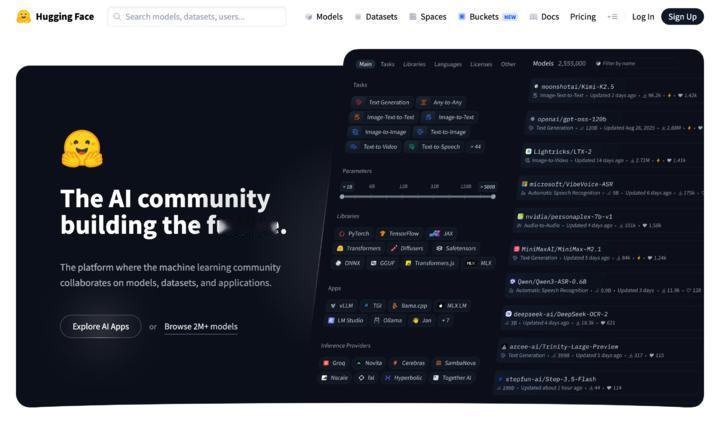This screenshot has width=720, height=425.
Task: Toggle the Text Generation task filter
Action: point(383,102)
